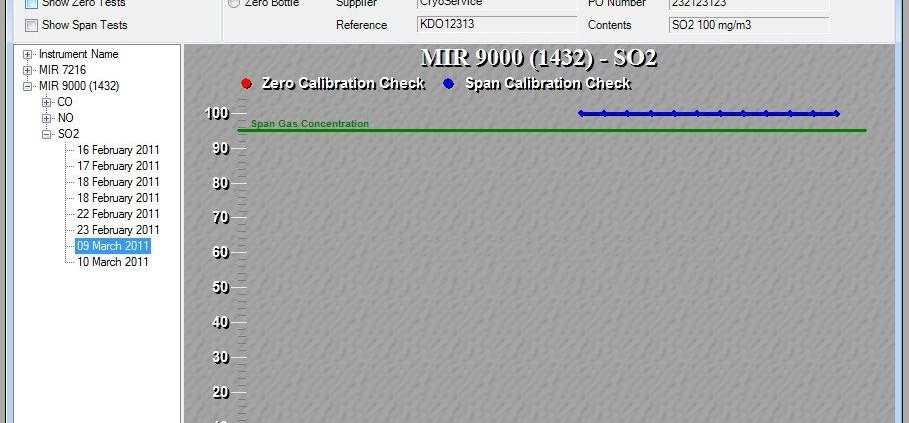The image size is (909, 423).
Task: Click the 20 value on the y-axis
Action: [220, 392]
